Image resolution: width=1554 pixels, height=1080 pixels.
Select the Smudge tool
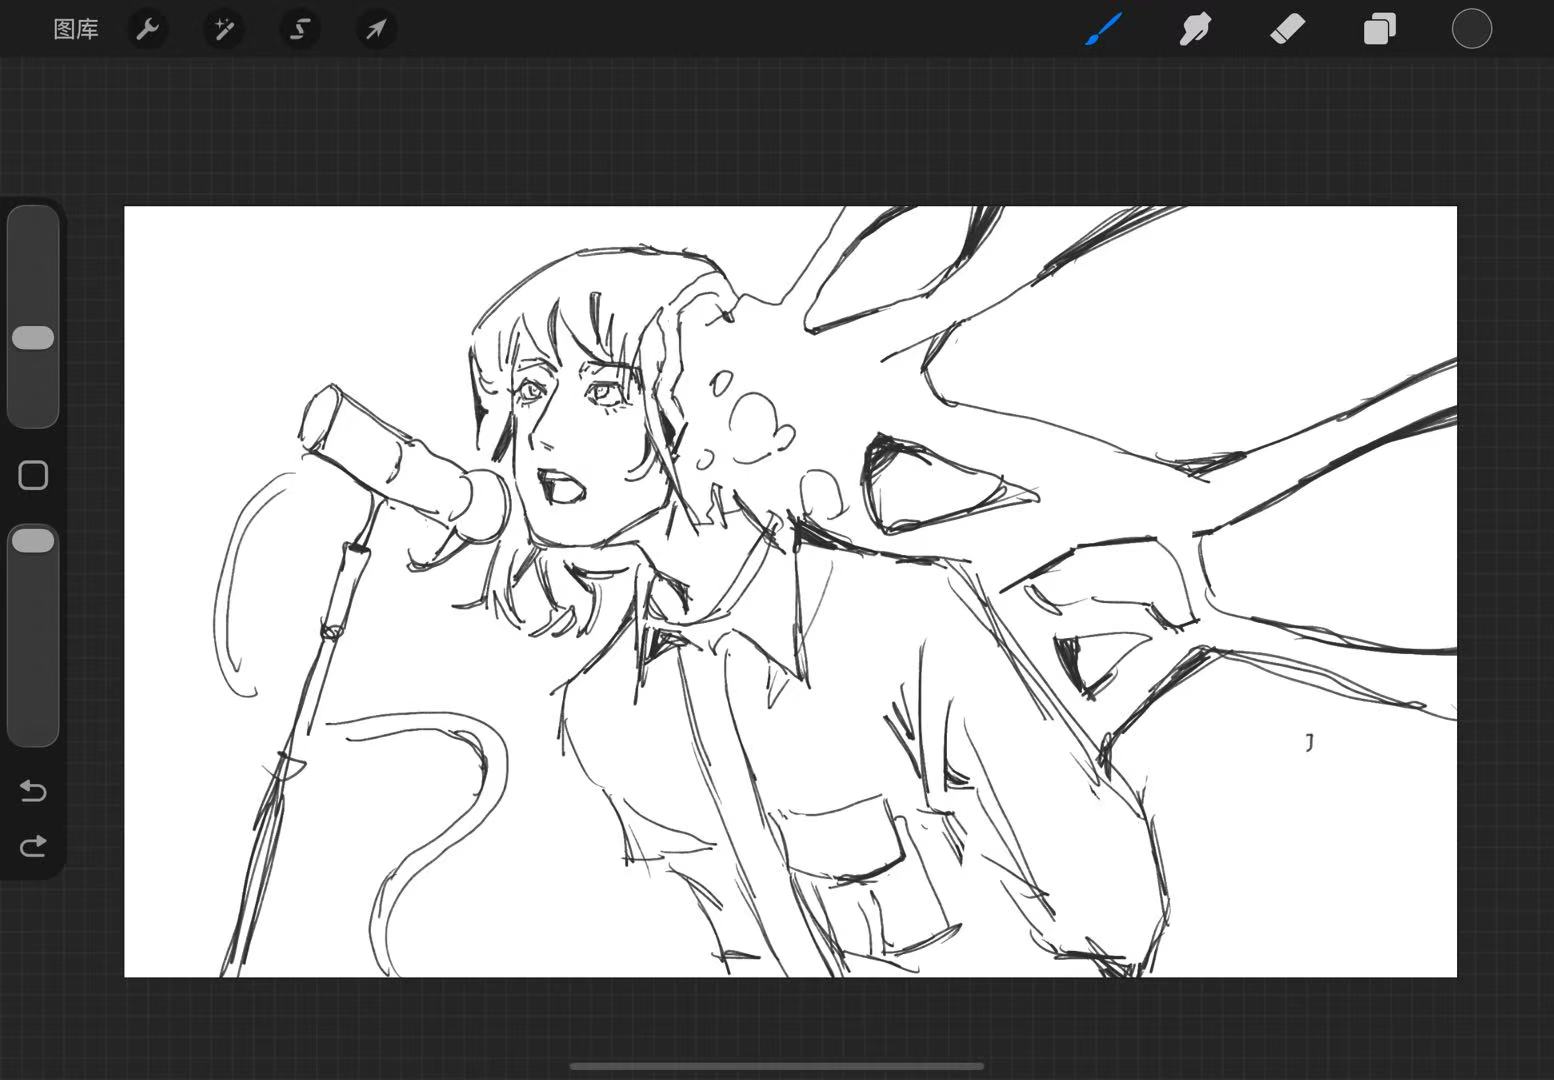(1195, 30)
